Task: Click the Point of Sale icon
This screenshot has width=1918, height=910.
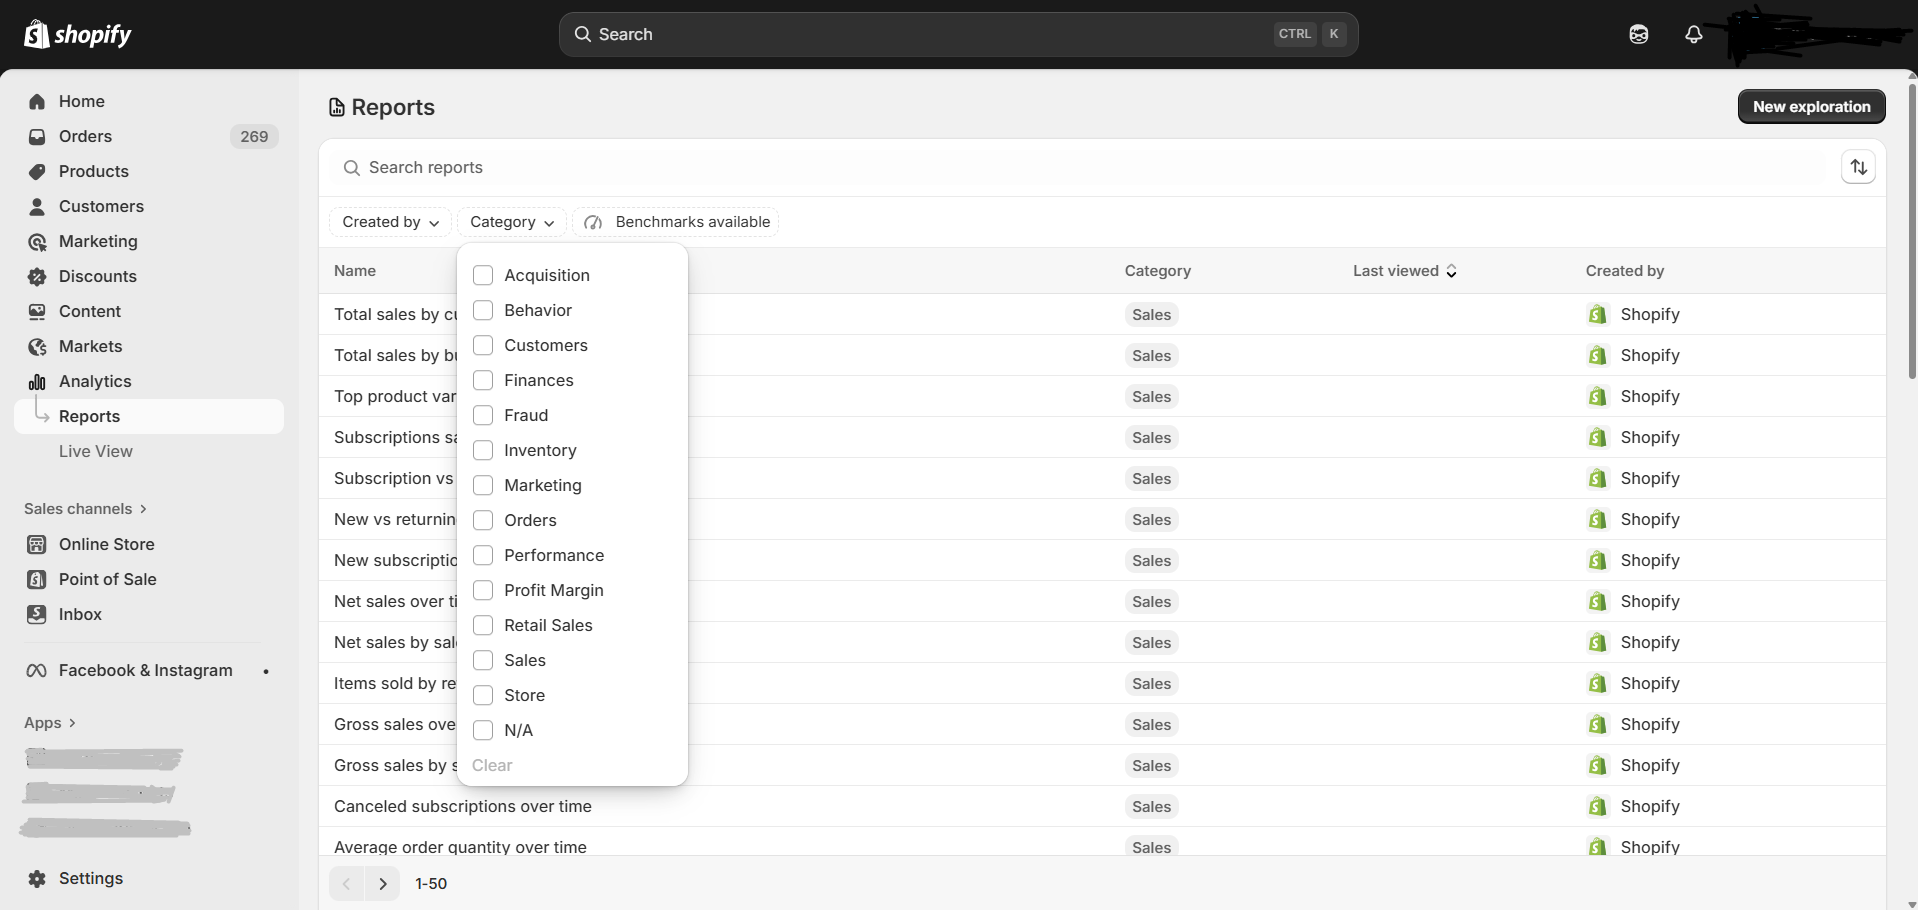Action: click(37, 579)
